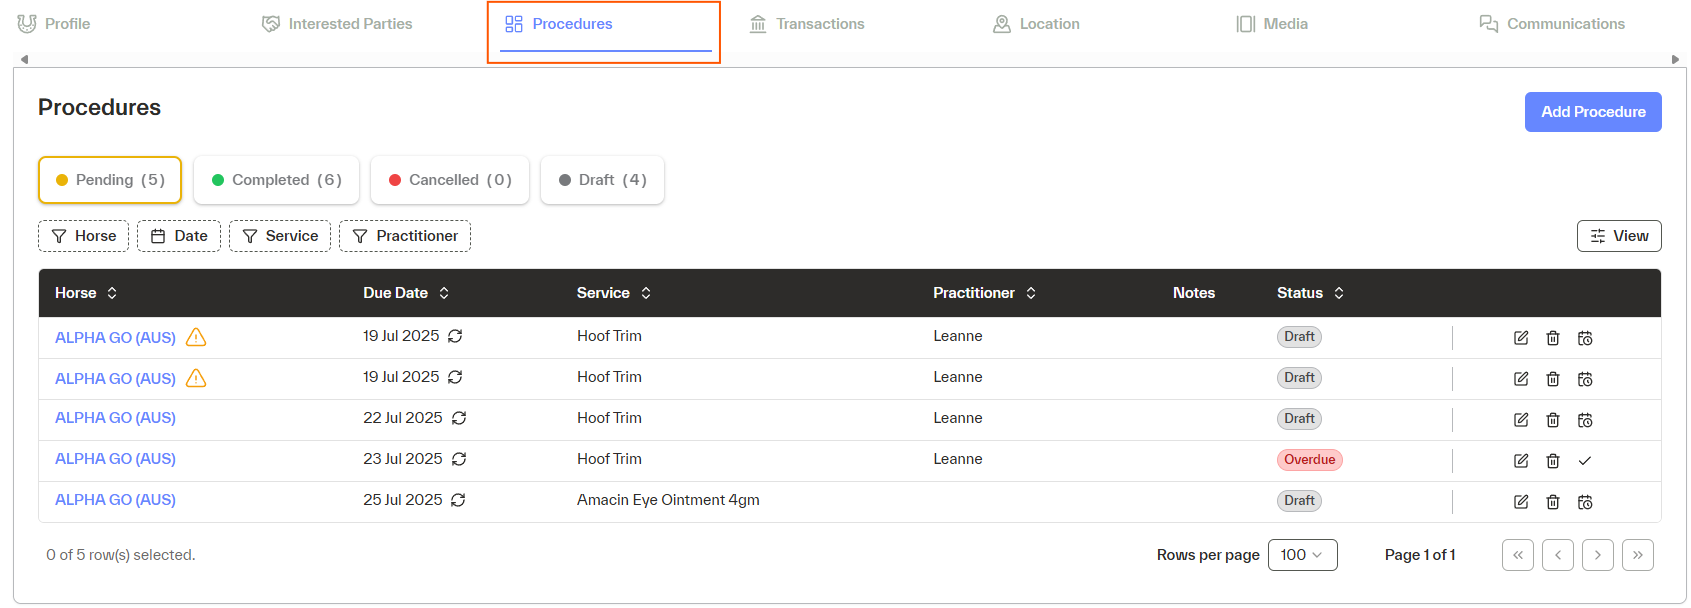Open the Rows per page dropdown

coord(1302,555)
